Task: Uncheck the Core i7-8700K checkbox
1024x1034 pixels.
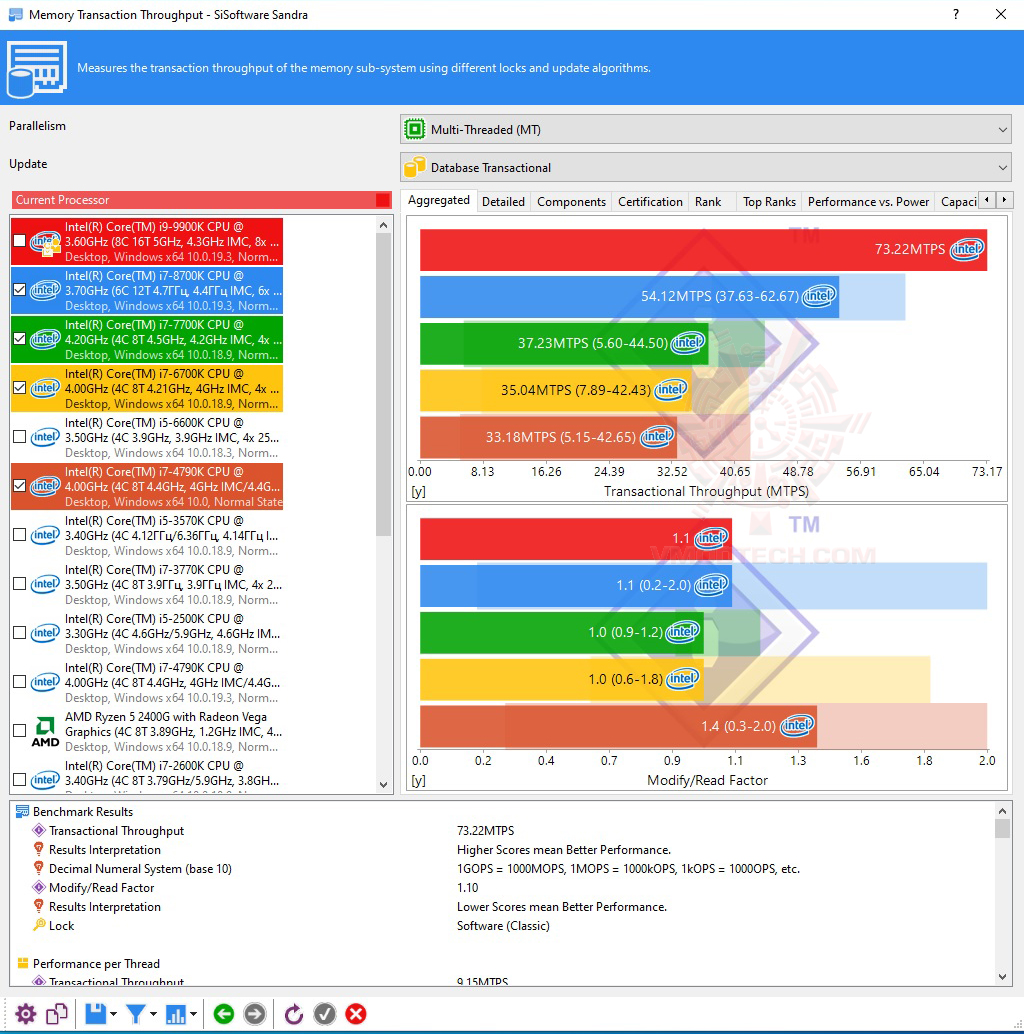Action: (x=20, y=289)
